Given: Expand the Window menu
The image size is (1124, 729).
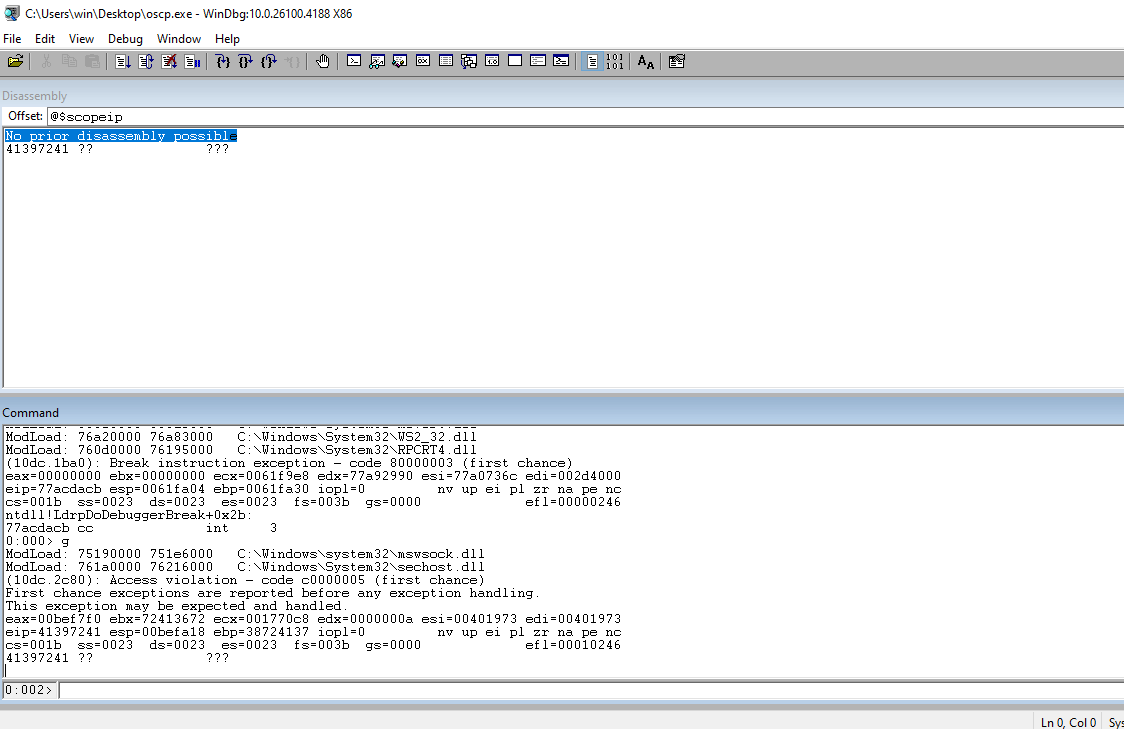Looking at the screenshot, I should [179, 39].
